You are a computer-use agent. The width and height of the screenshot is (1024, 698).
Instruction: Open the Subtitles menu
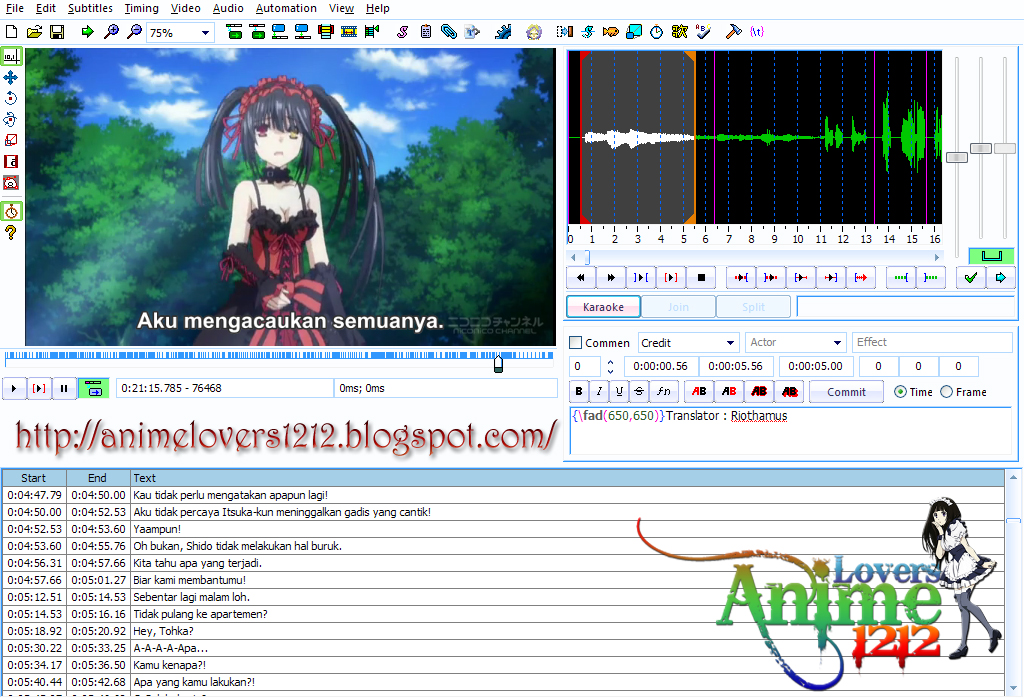(x=90, y=8)
